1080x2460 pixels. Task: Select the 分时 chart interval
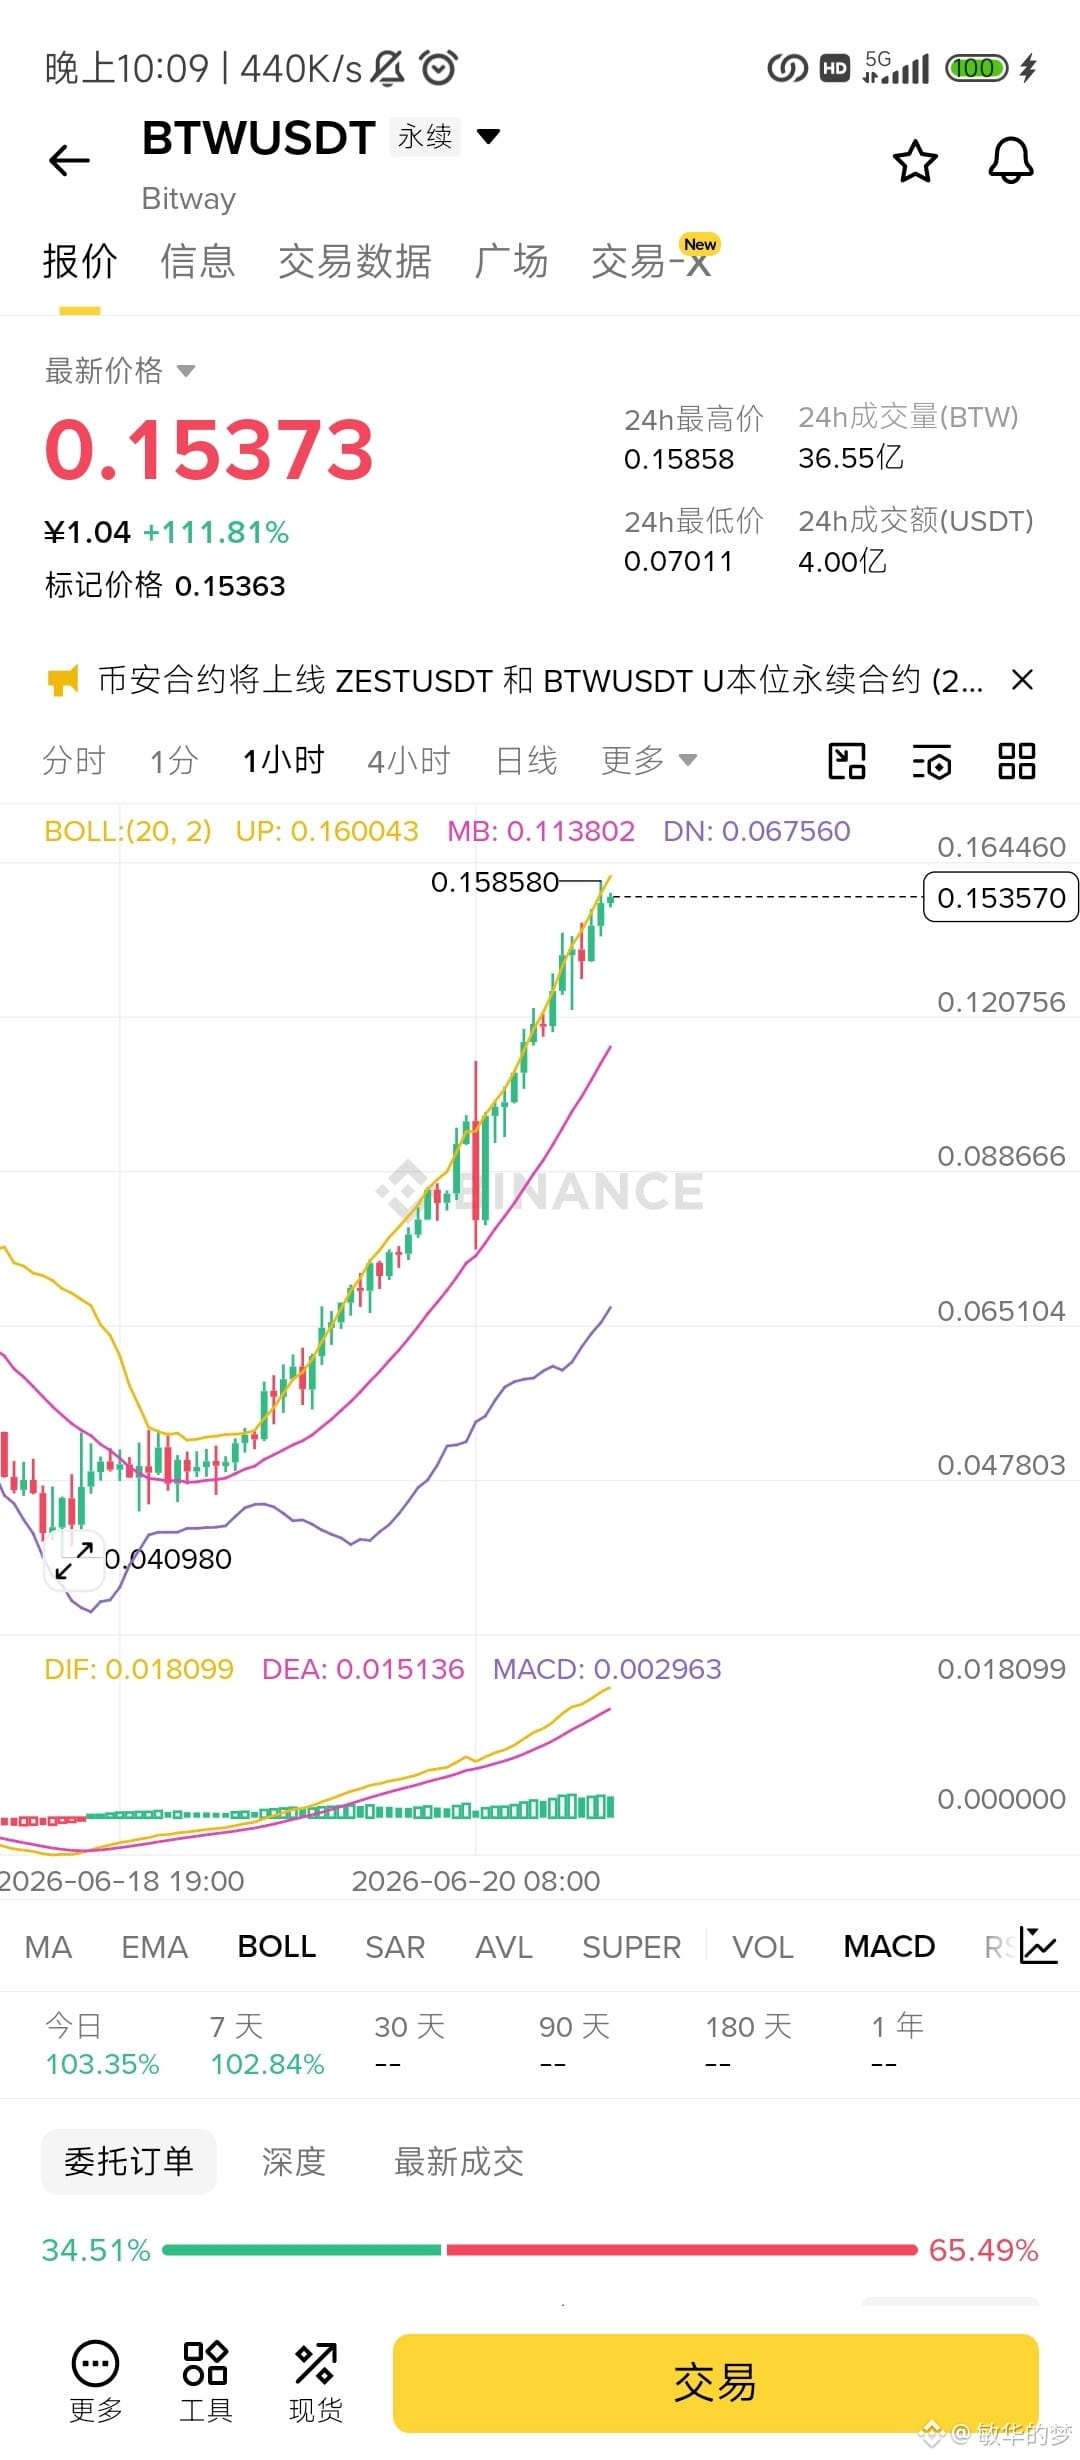click(x=74, y=761)
